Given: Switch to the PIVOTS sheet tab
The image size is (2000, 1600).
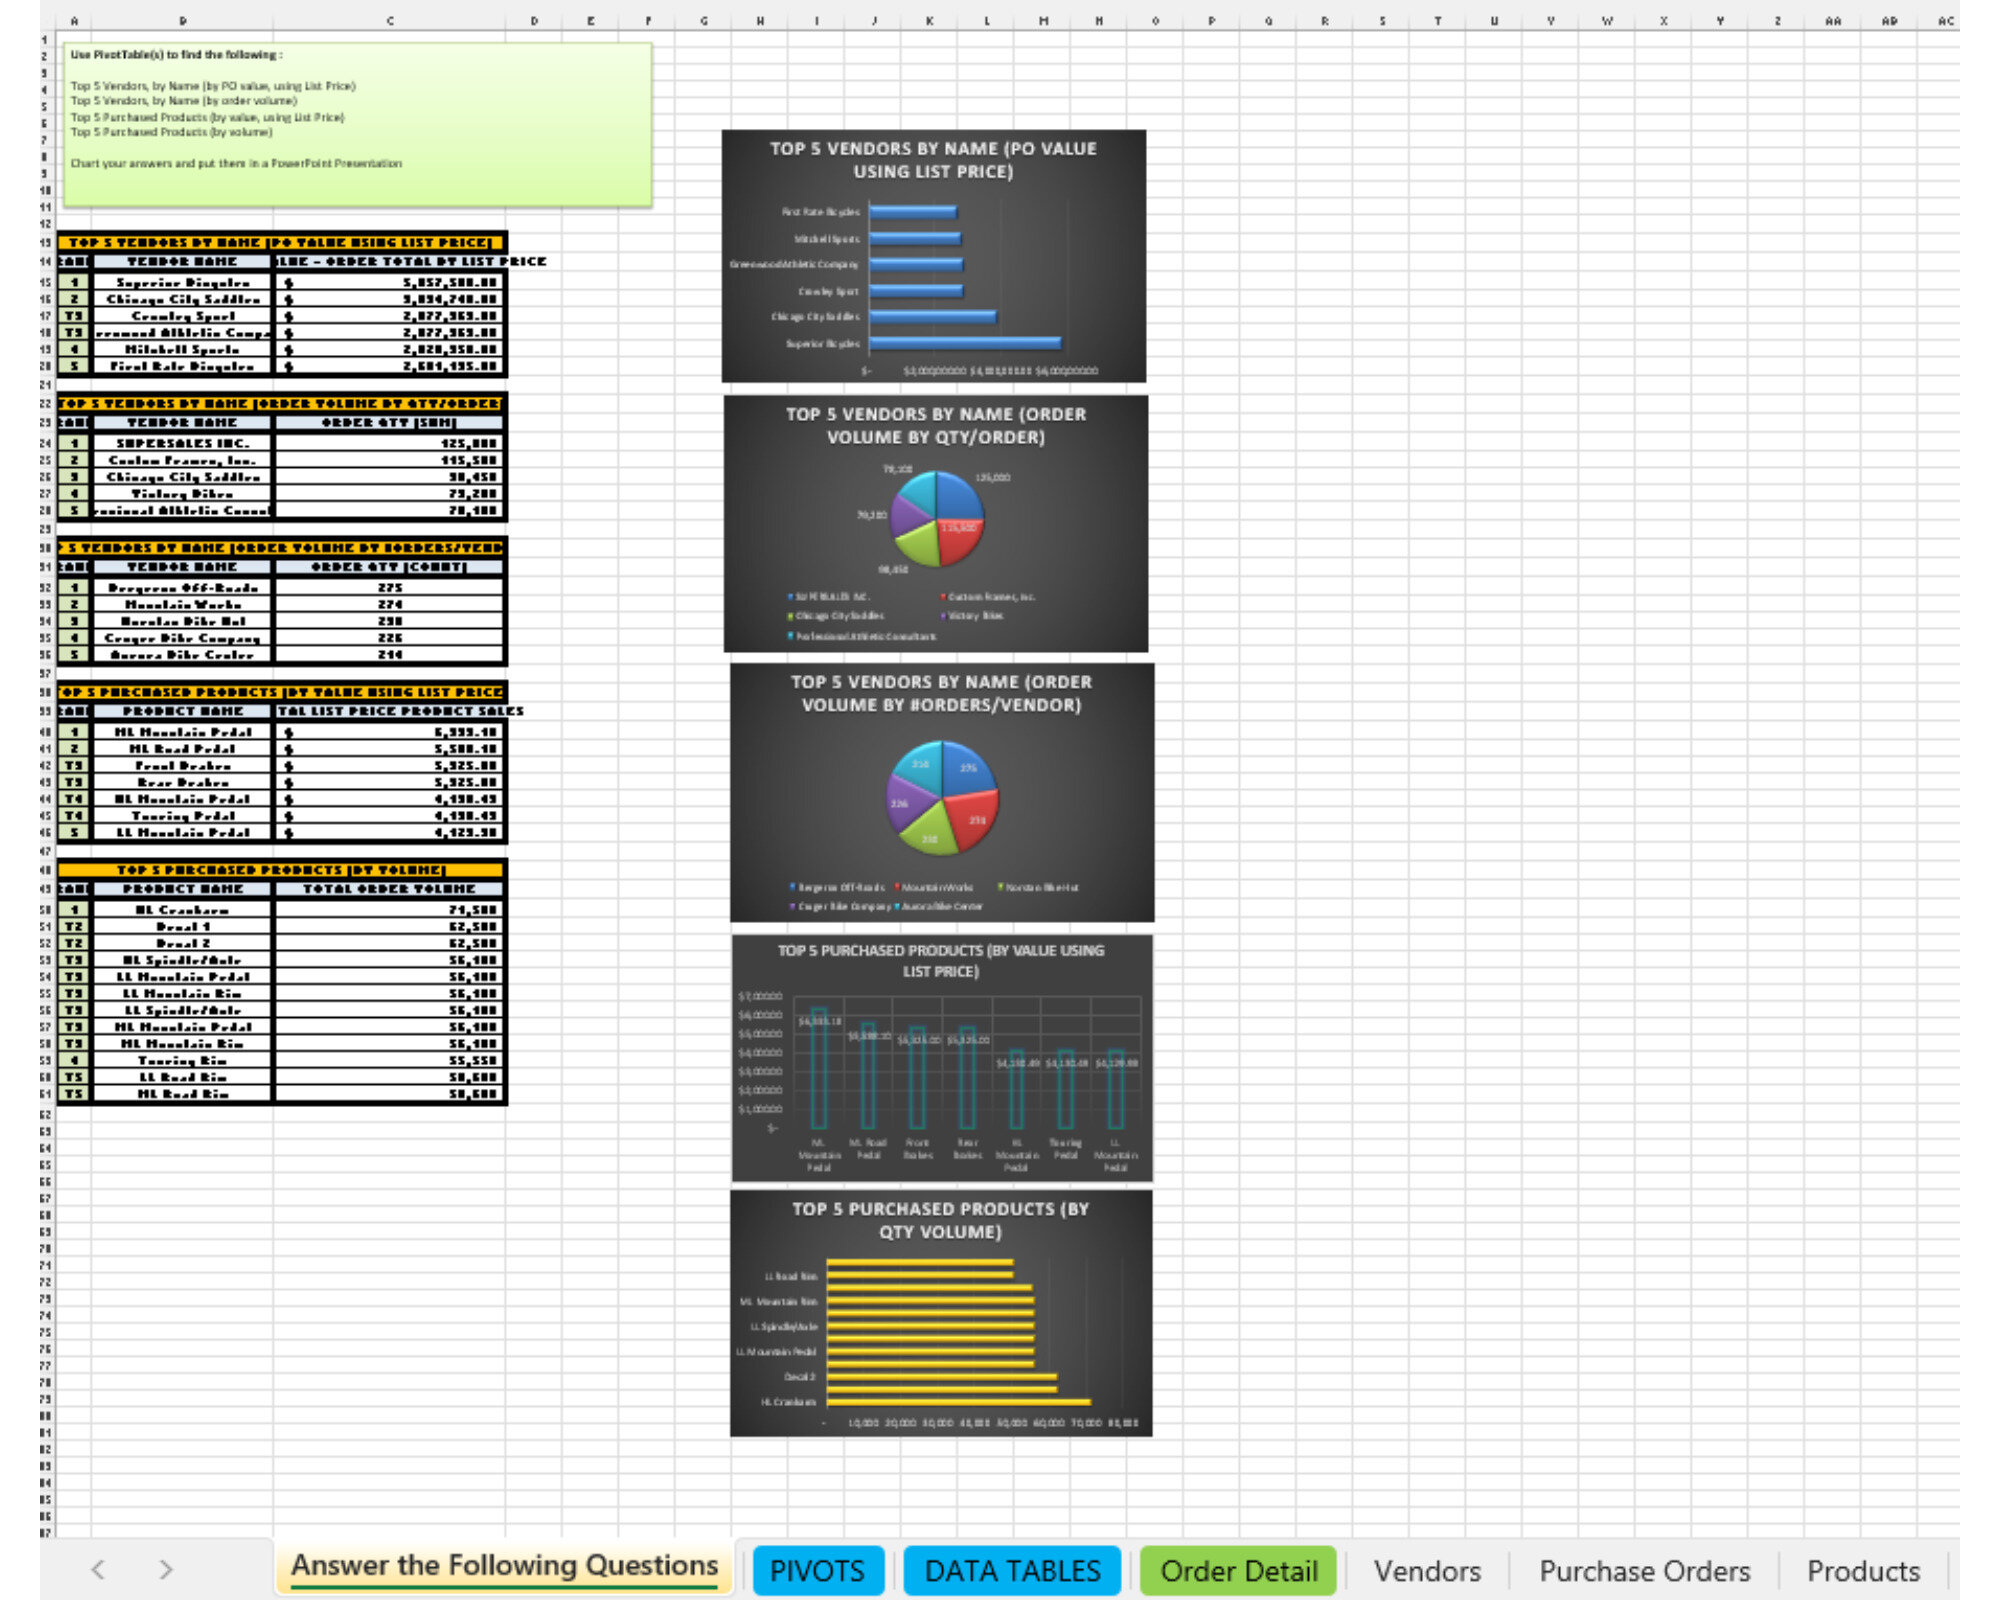Looking at the screenshot, I should 817,1570.
